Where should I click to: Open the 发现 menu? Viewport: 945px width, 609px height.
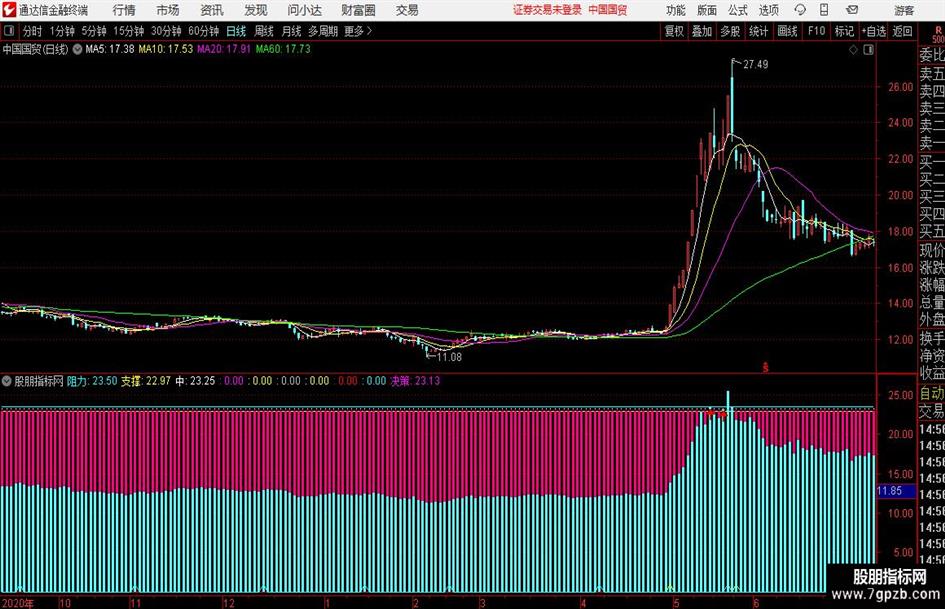(256, 10)
